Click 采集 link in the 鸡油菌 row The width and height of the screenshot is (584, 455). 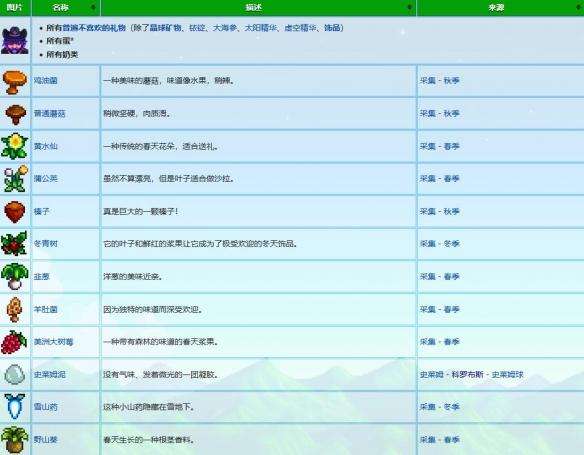point(428,80)
